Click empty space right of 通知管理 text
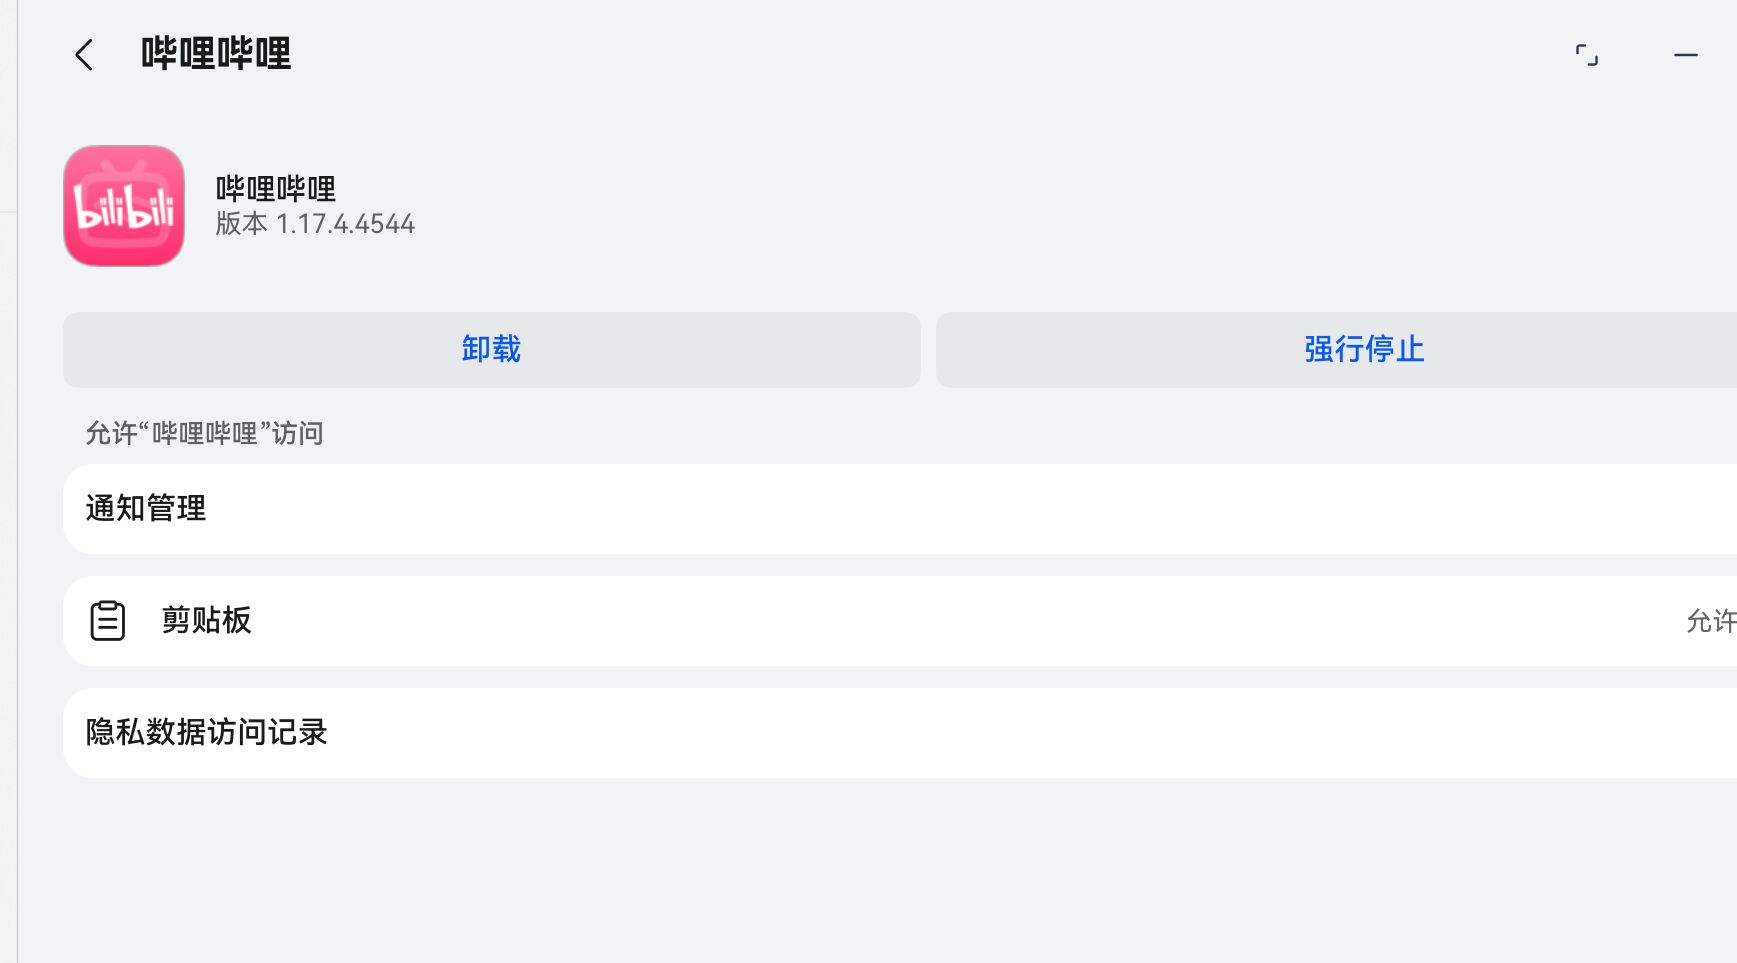Image resolution: width=1737 pixels, height=963 pixels. (900, 509)
